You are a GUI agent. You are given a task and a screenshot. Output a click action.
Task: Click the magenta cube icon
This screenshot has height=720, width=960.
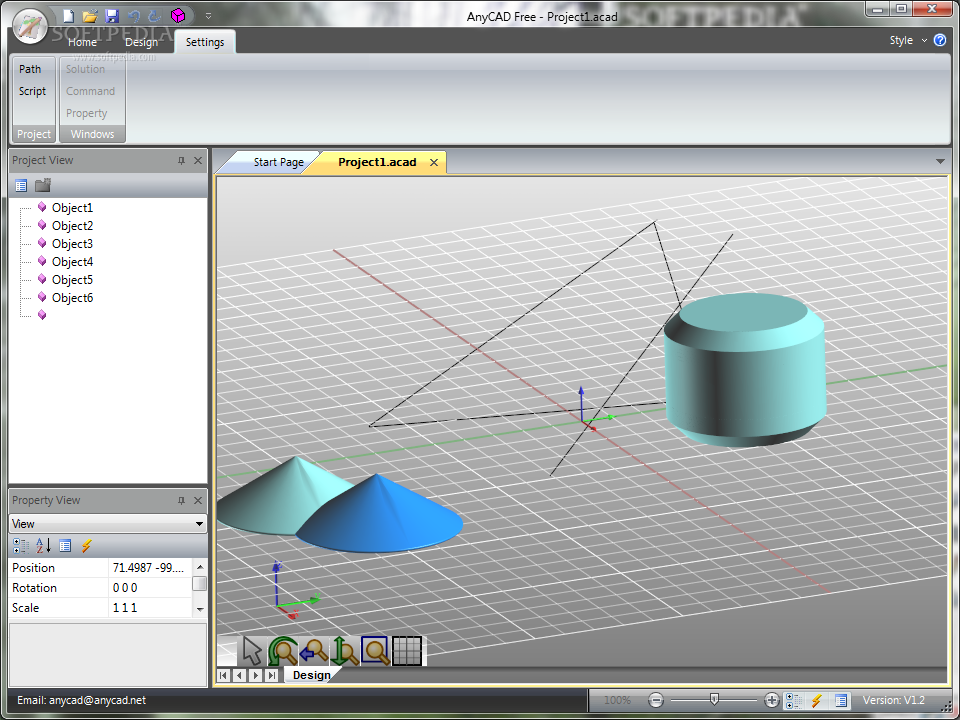click(x=178, y=15)
